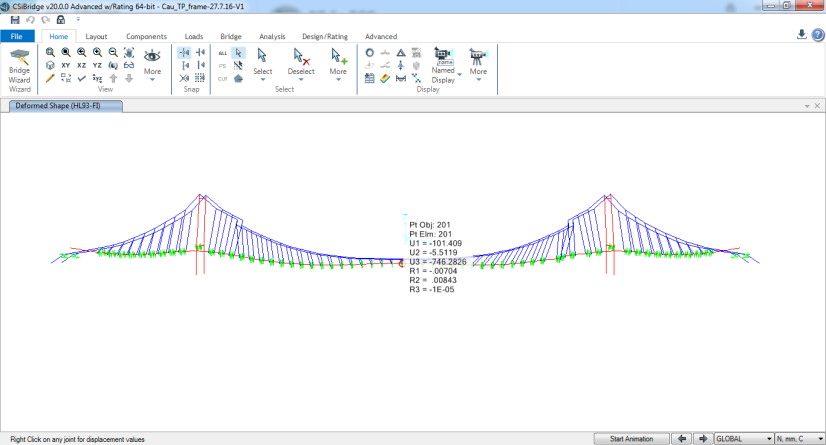Switch to the Advanced ribbon tab
Viewport: 826px width, 445px height.
(x=381, y=36)
